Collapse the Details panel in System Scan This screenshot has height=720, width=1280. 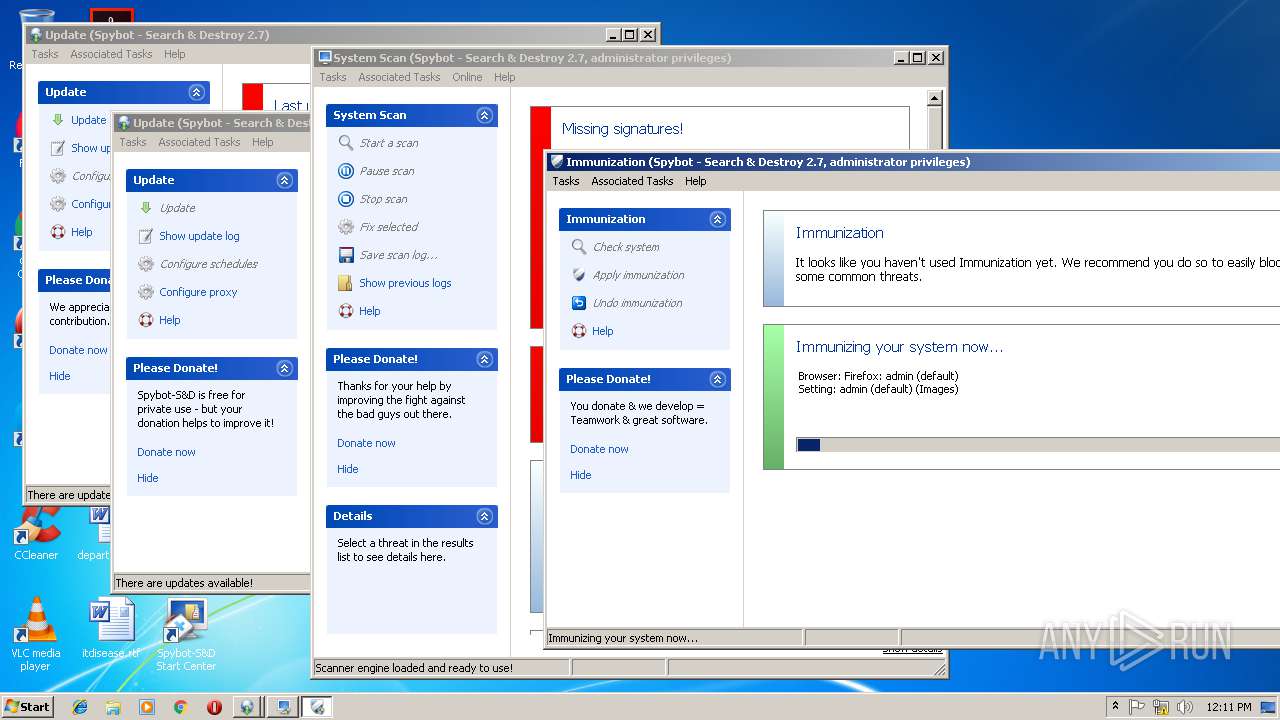click(x=484, y=516)
